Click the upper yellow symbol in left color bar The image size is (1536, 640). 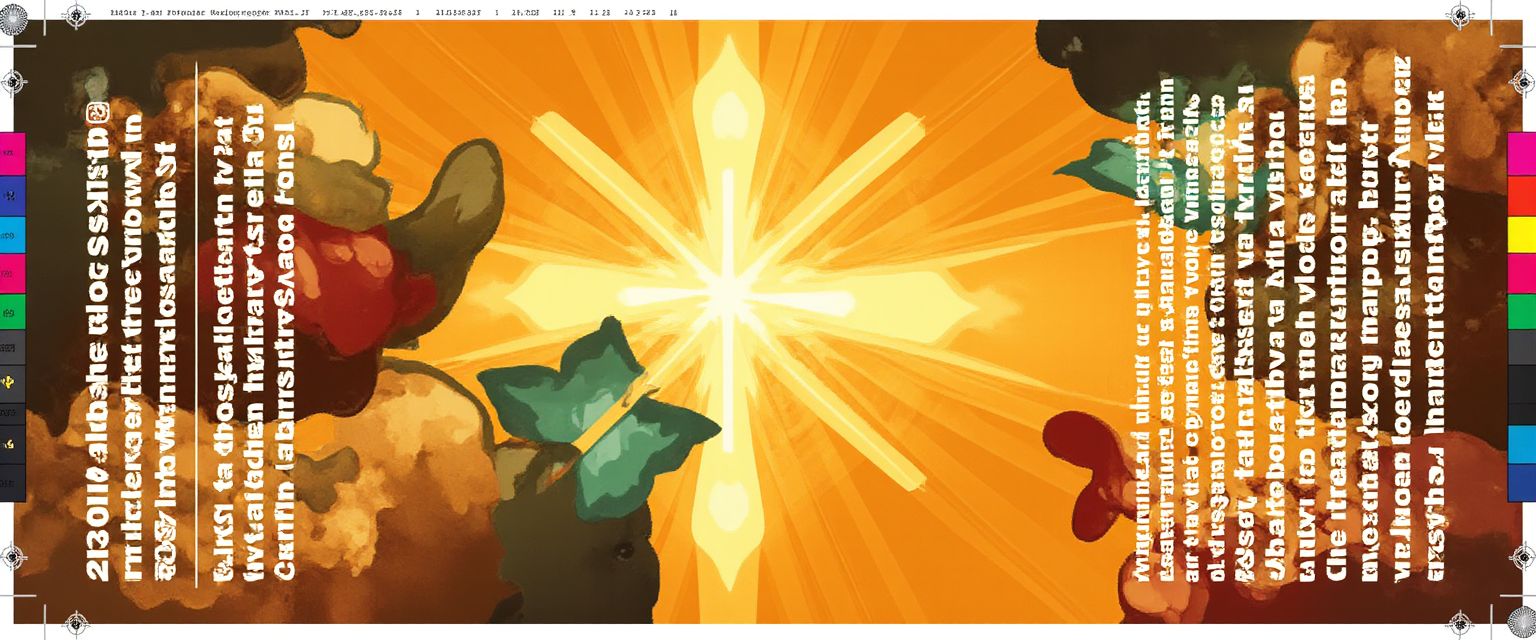11,381
